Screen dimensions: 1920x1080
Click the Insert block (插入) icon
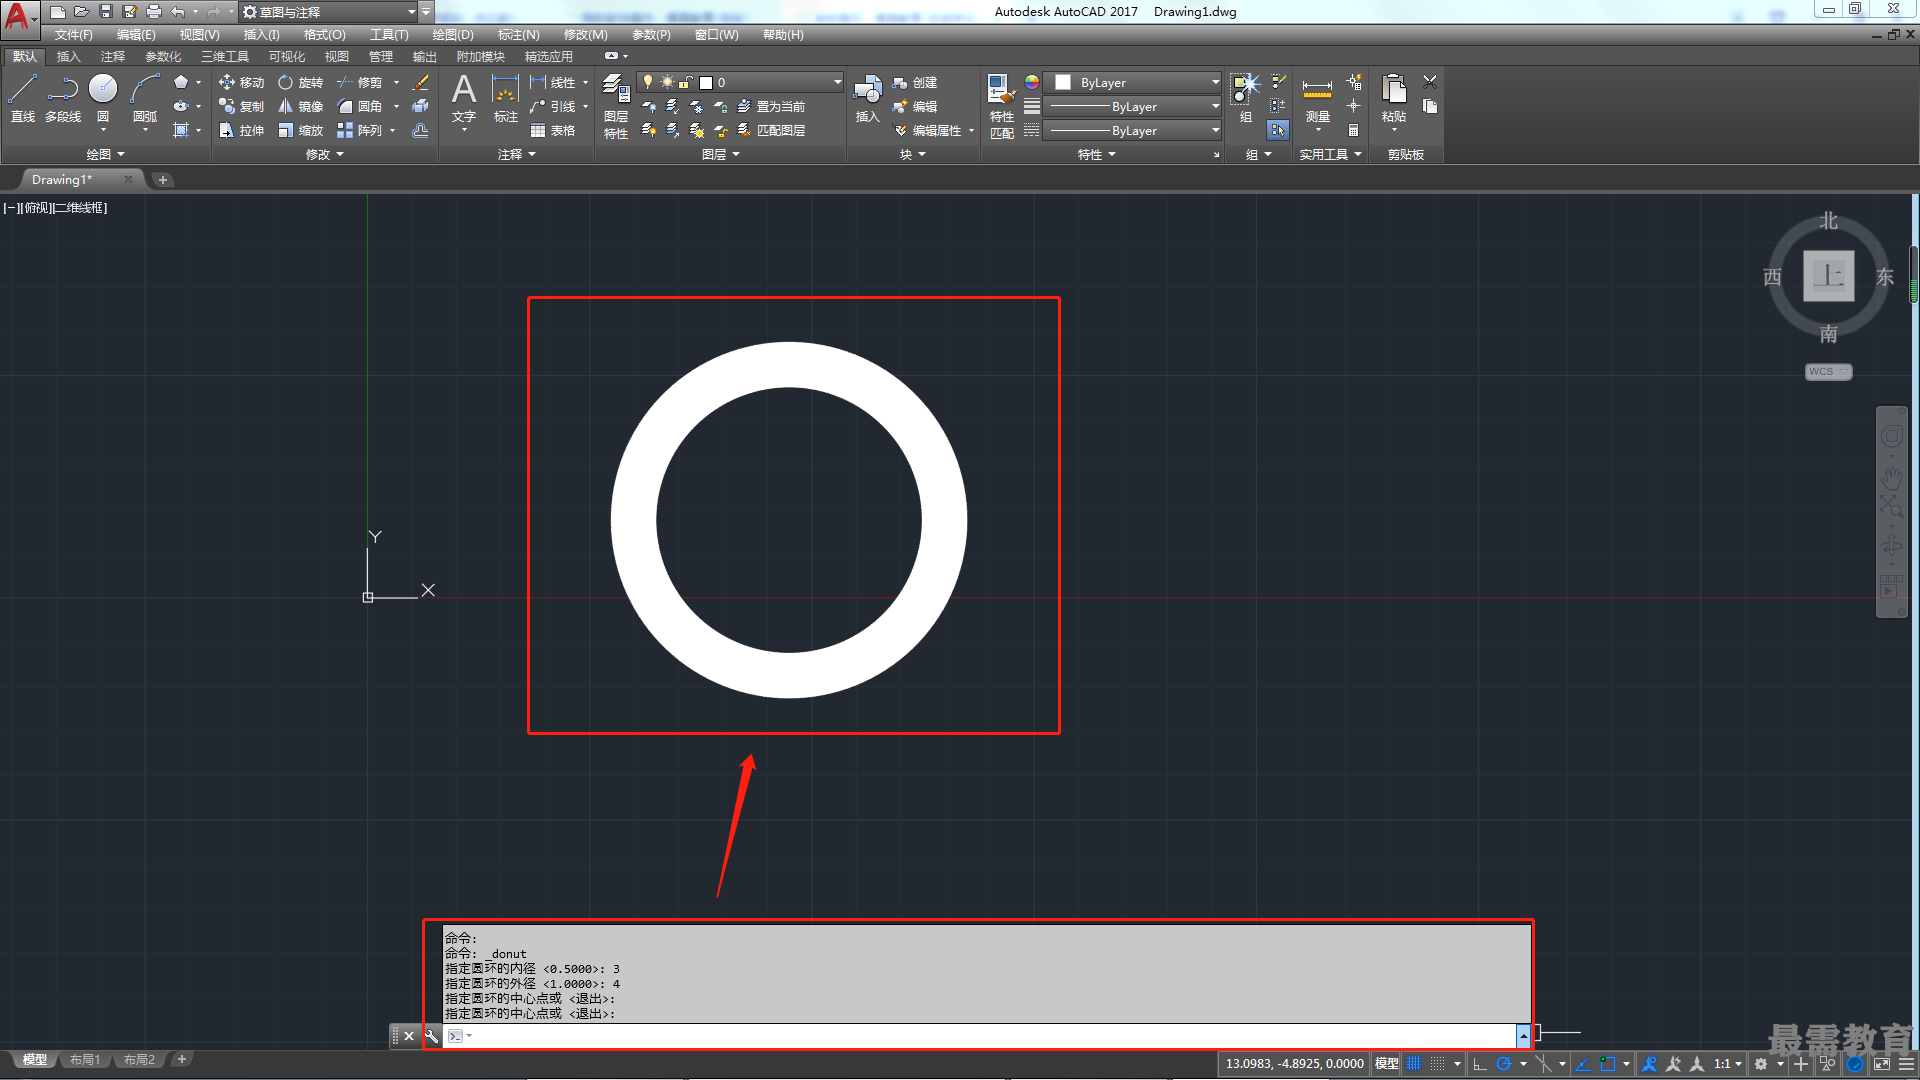click(867, 98)
